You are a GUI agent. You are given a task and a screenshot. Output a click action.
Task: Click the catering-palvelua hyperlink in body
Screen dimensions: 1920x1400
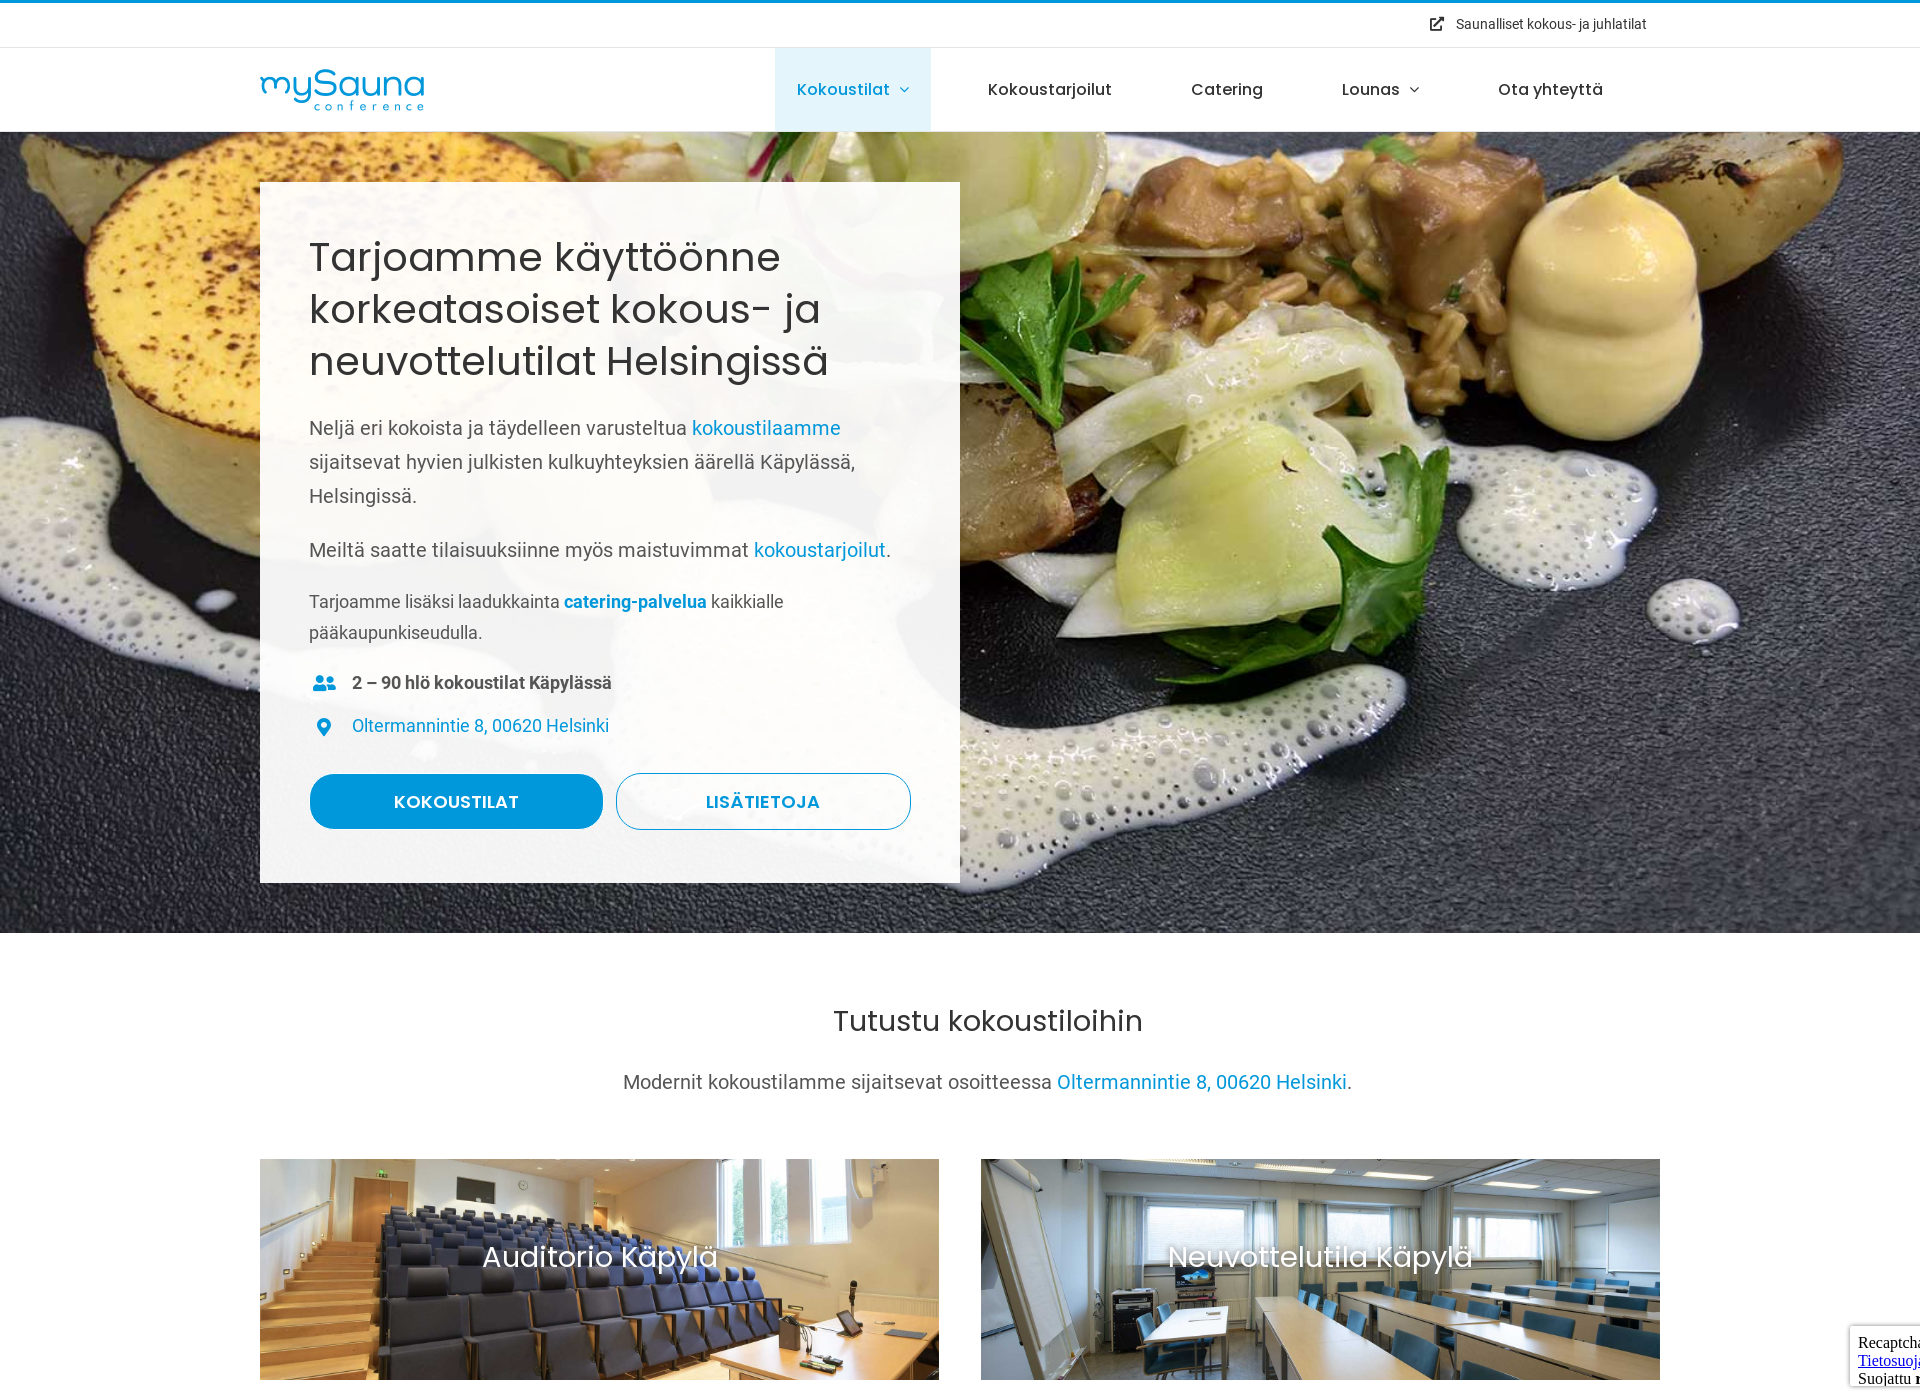(637, 602)
